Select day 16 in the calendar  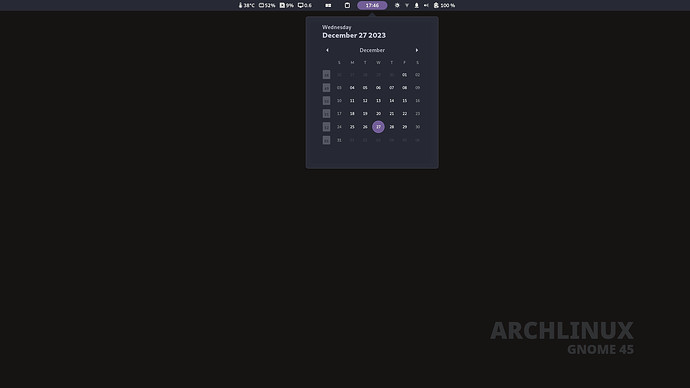tap(418, 101)
